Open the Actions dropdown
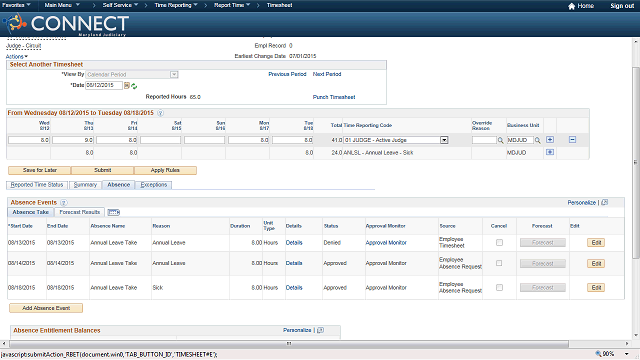The height and width of the screenshot is (360, 640). tap(17, 57)
